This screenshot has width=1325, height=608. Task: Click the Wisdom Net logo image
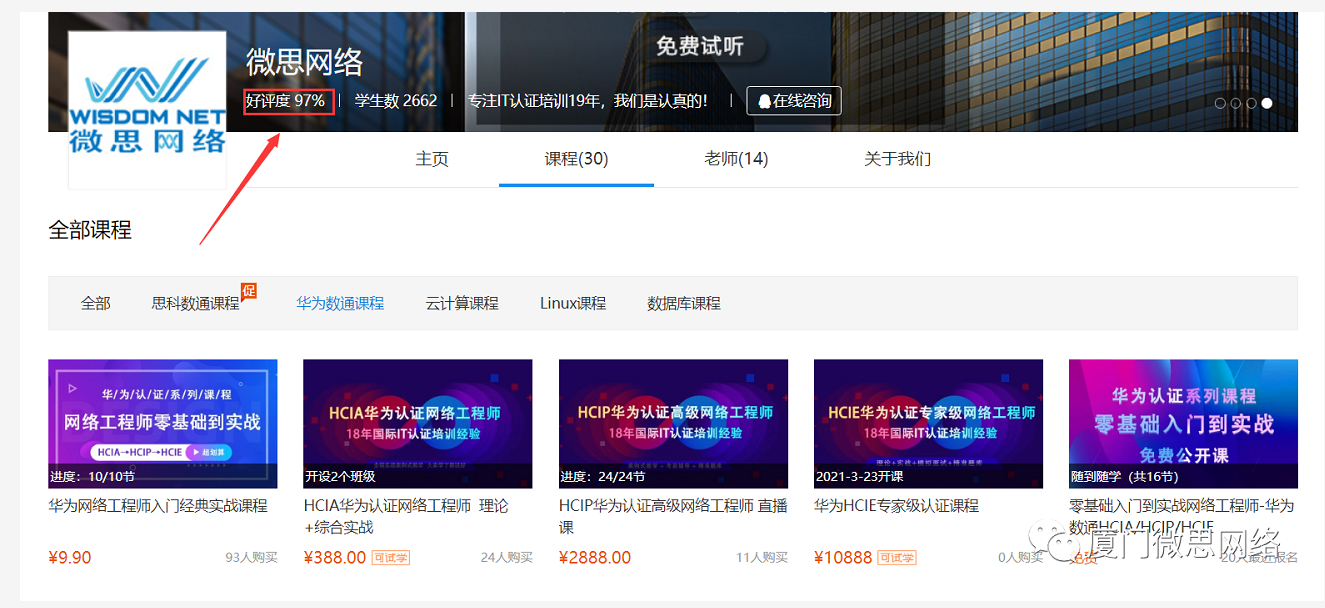(x=147, y=110)
